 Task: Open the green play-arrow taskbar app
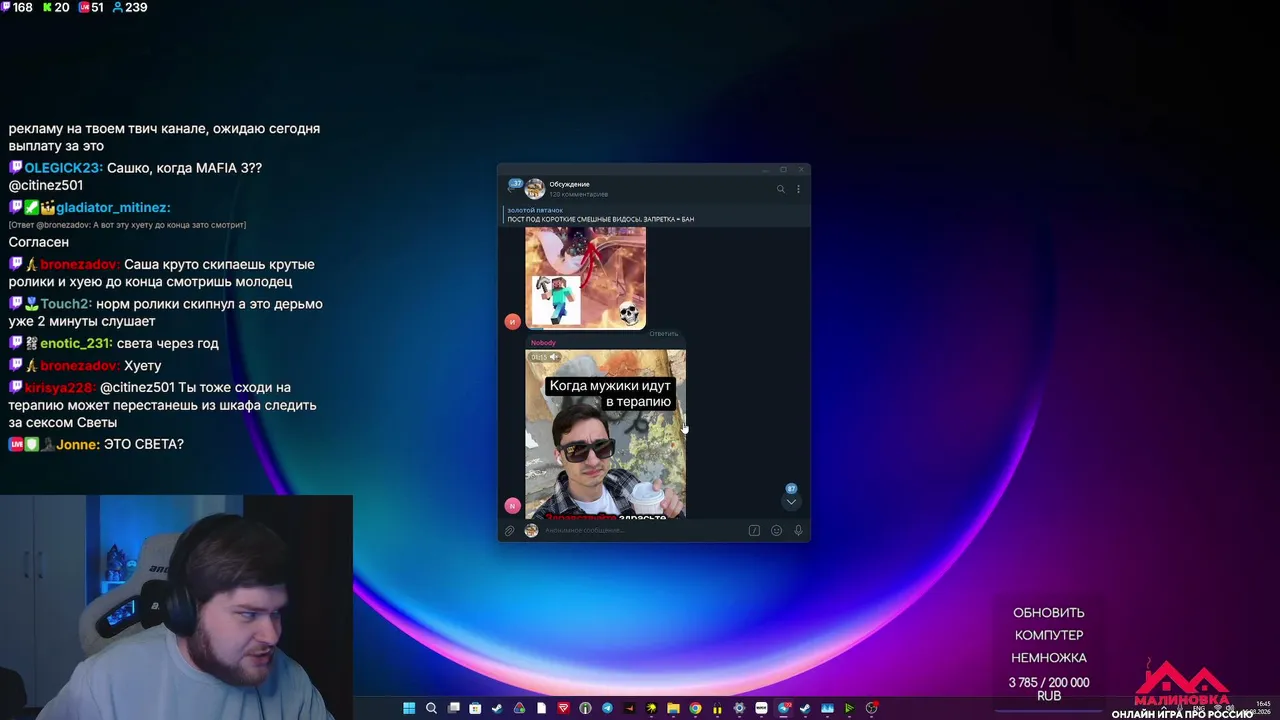tap(849, 709)
